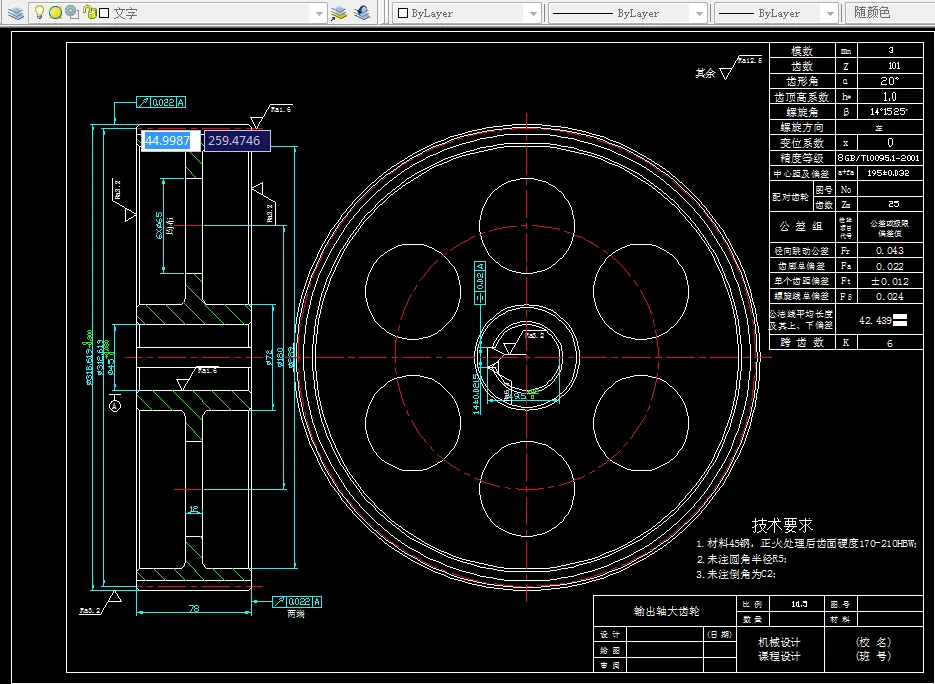Click the (校名) cell

[x=873, y=642]
